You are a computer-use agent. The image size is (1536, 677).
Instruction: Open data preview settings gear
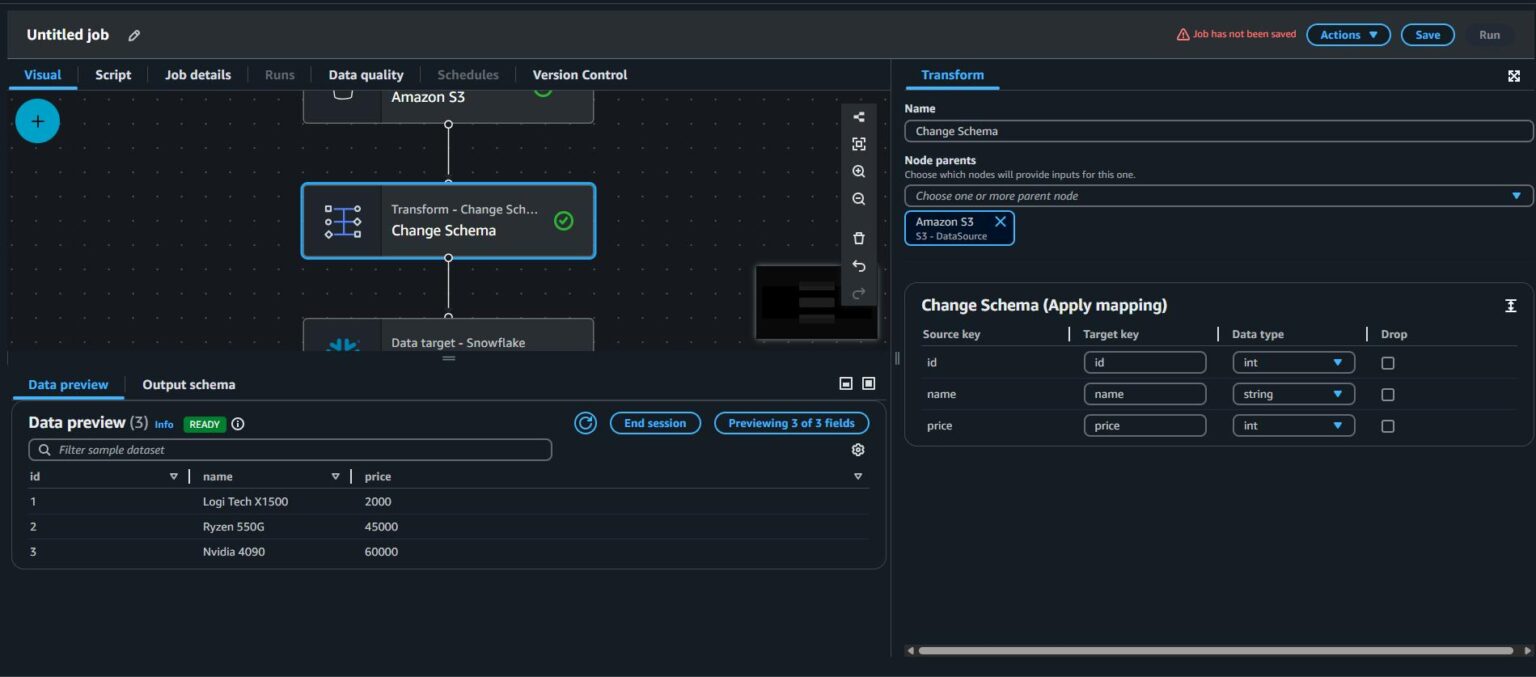click(x=857, y=450)
